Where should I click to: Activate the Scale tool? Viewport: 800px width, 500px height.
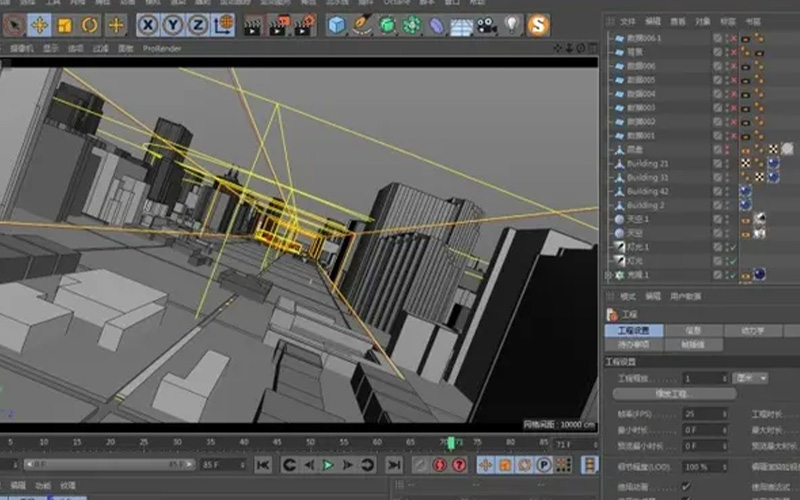click(x=65, y=24)
